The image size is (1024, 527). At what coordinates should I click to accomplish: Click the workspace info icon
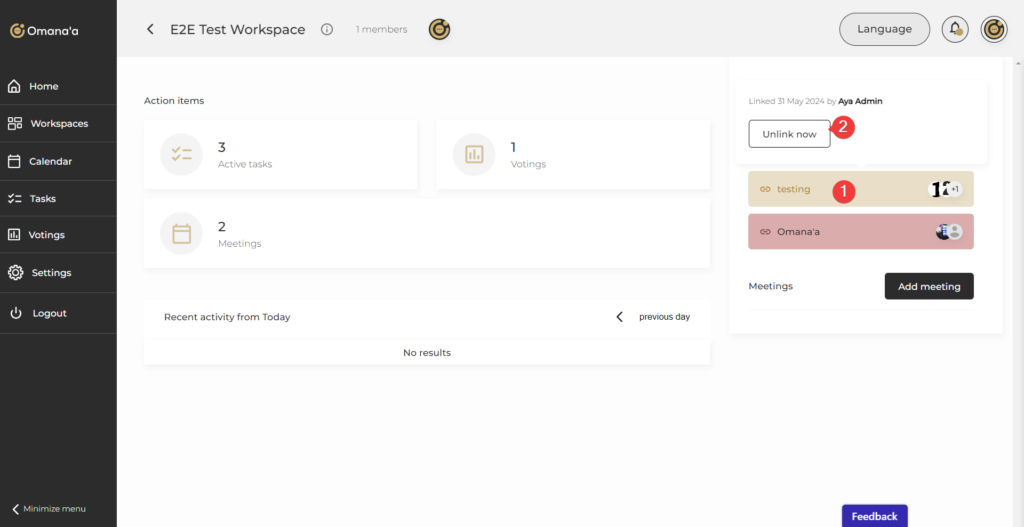click(327, 30)
